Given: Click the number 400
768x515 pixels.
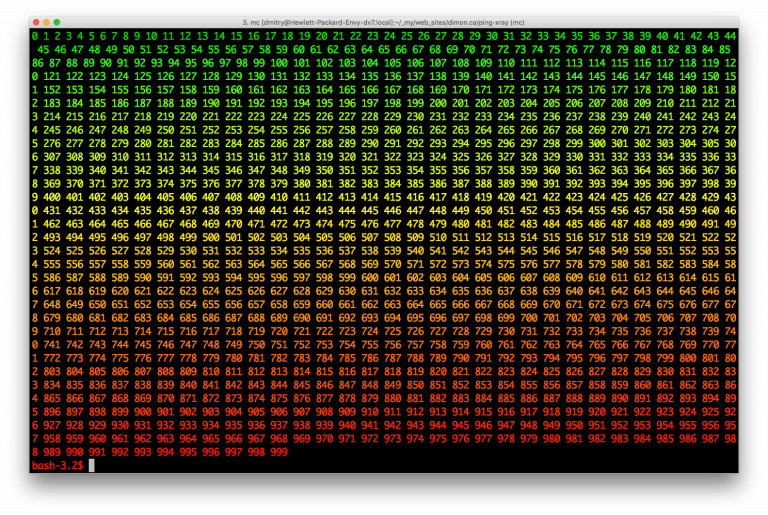Looking at the screenshot, I should click(x=51, y=197).
